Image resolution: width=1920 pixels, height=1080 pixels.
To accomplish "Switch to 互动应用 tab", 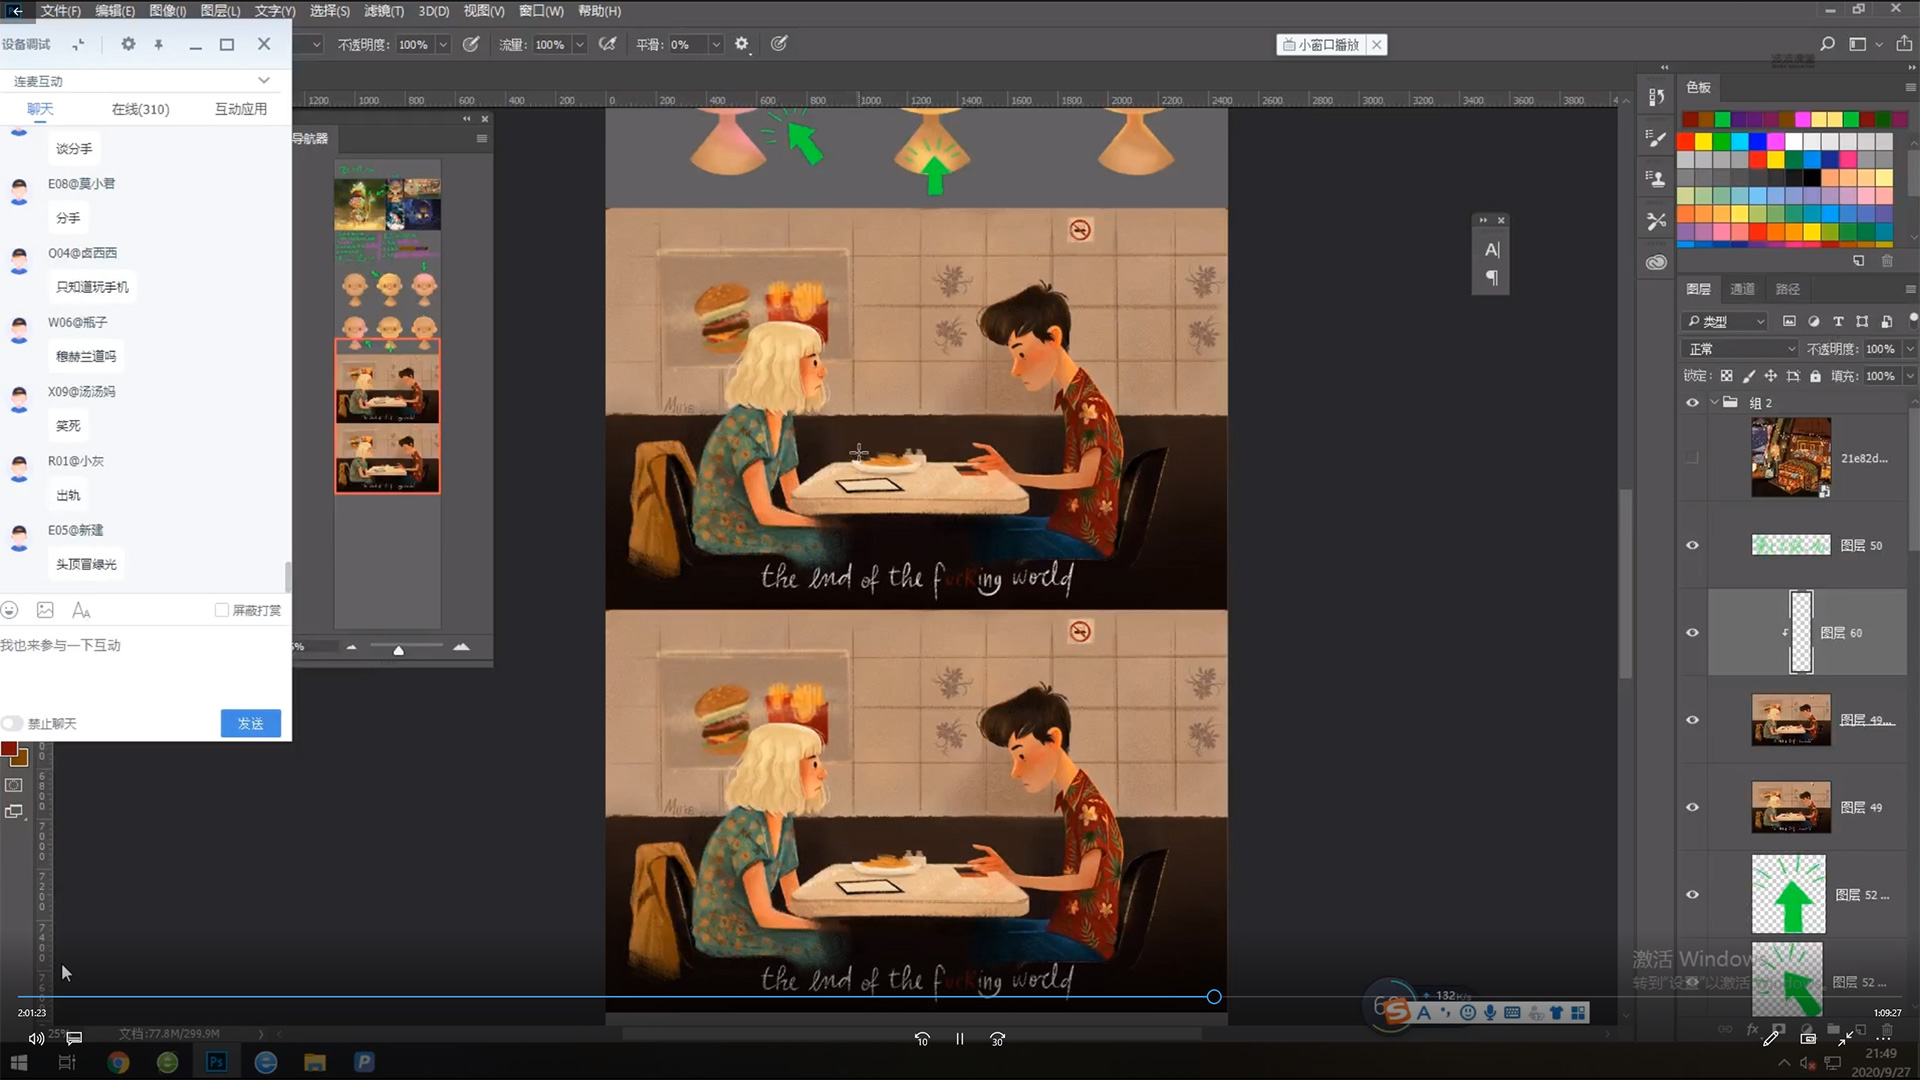I will (241, 109).
